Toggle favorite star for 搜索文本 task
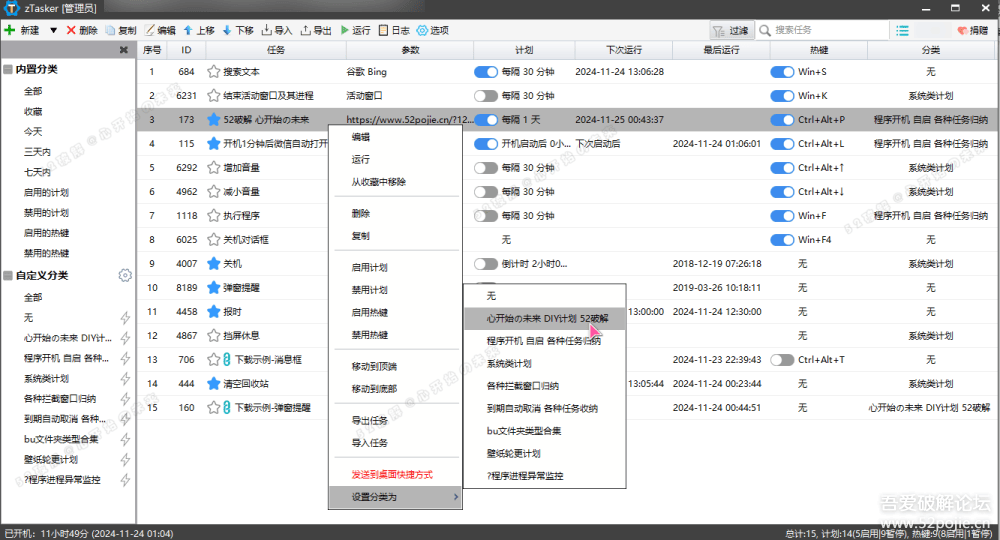Image resolution: width=1000 pixels, height=540 pixels. (214, 71)
